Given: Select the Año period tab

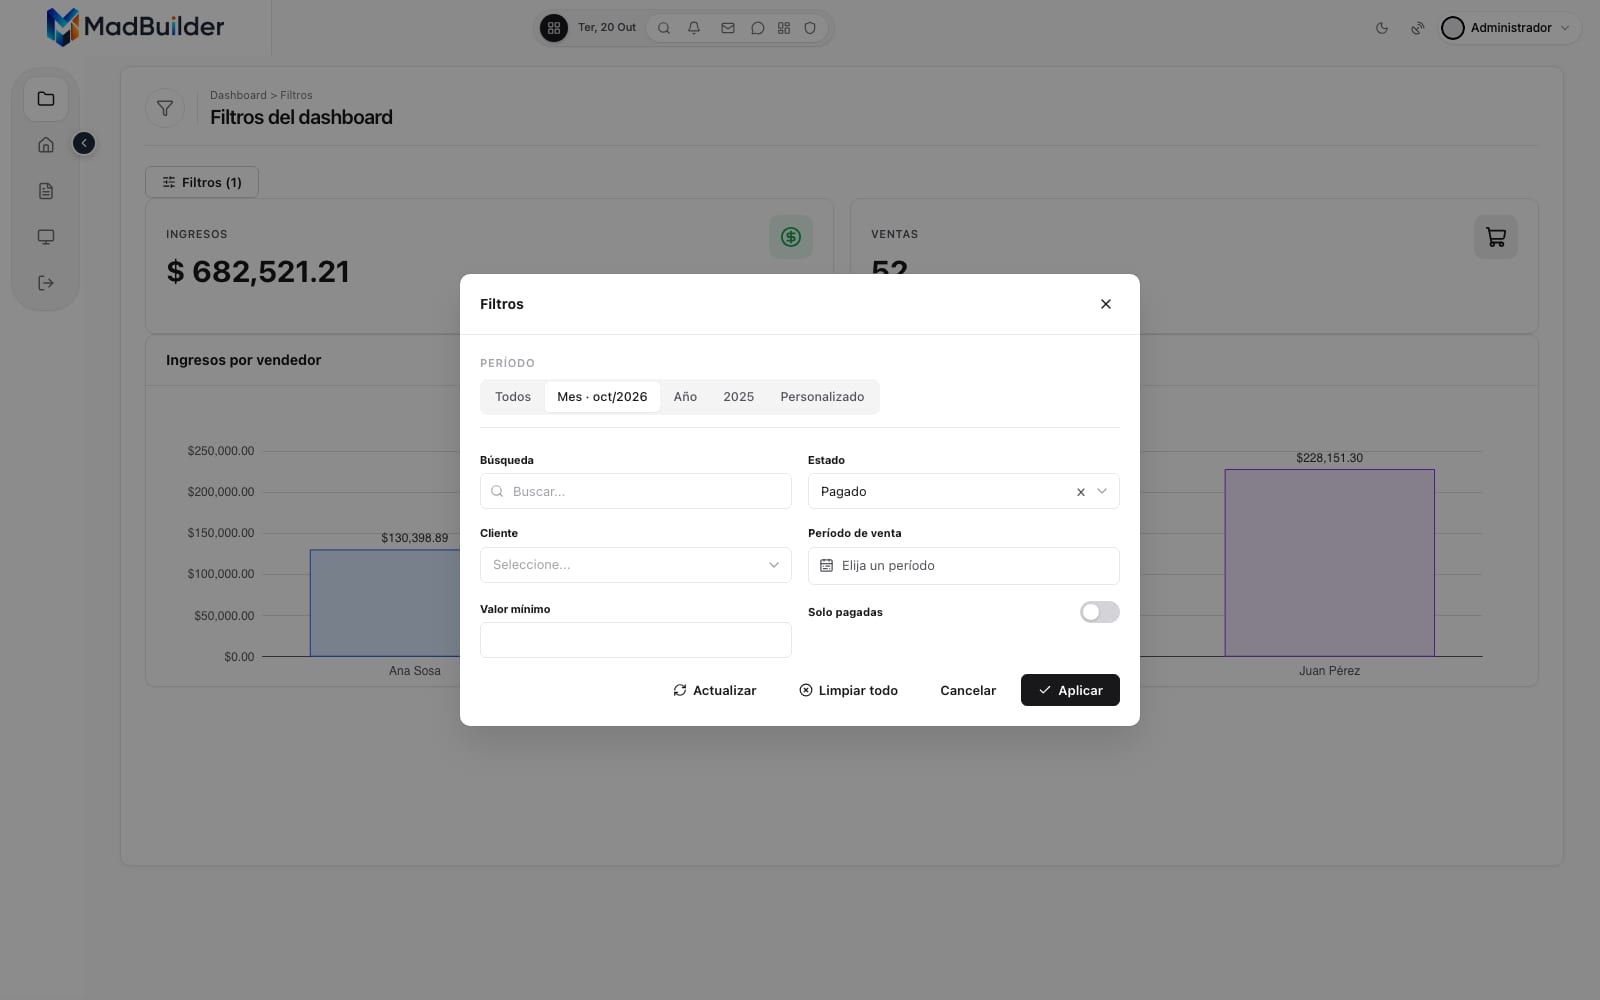Looking at the screenshot, I should (x=685, y=397).
